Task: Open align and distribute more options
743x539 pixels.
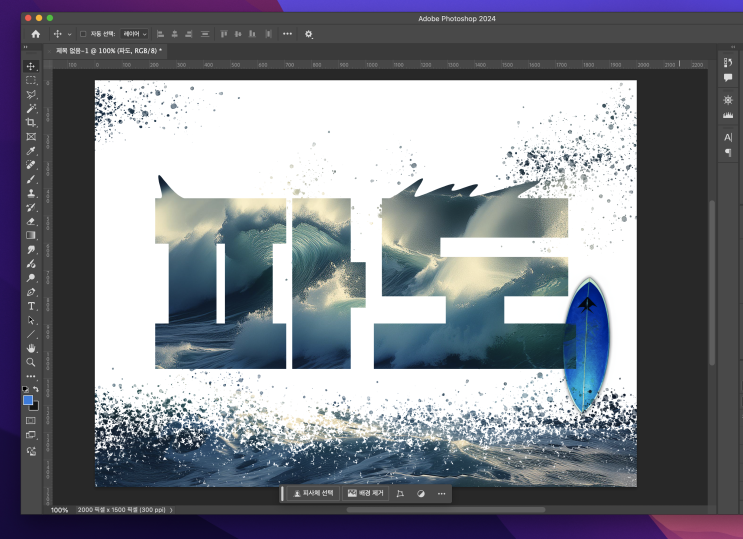Action: 287,34
